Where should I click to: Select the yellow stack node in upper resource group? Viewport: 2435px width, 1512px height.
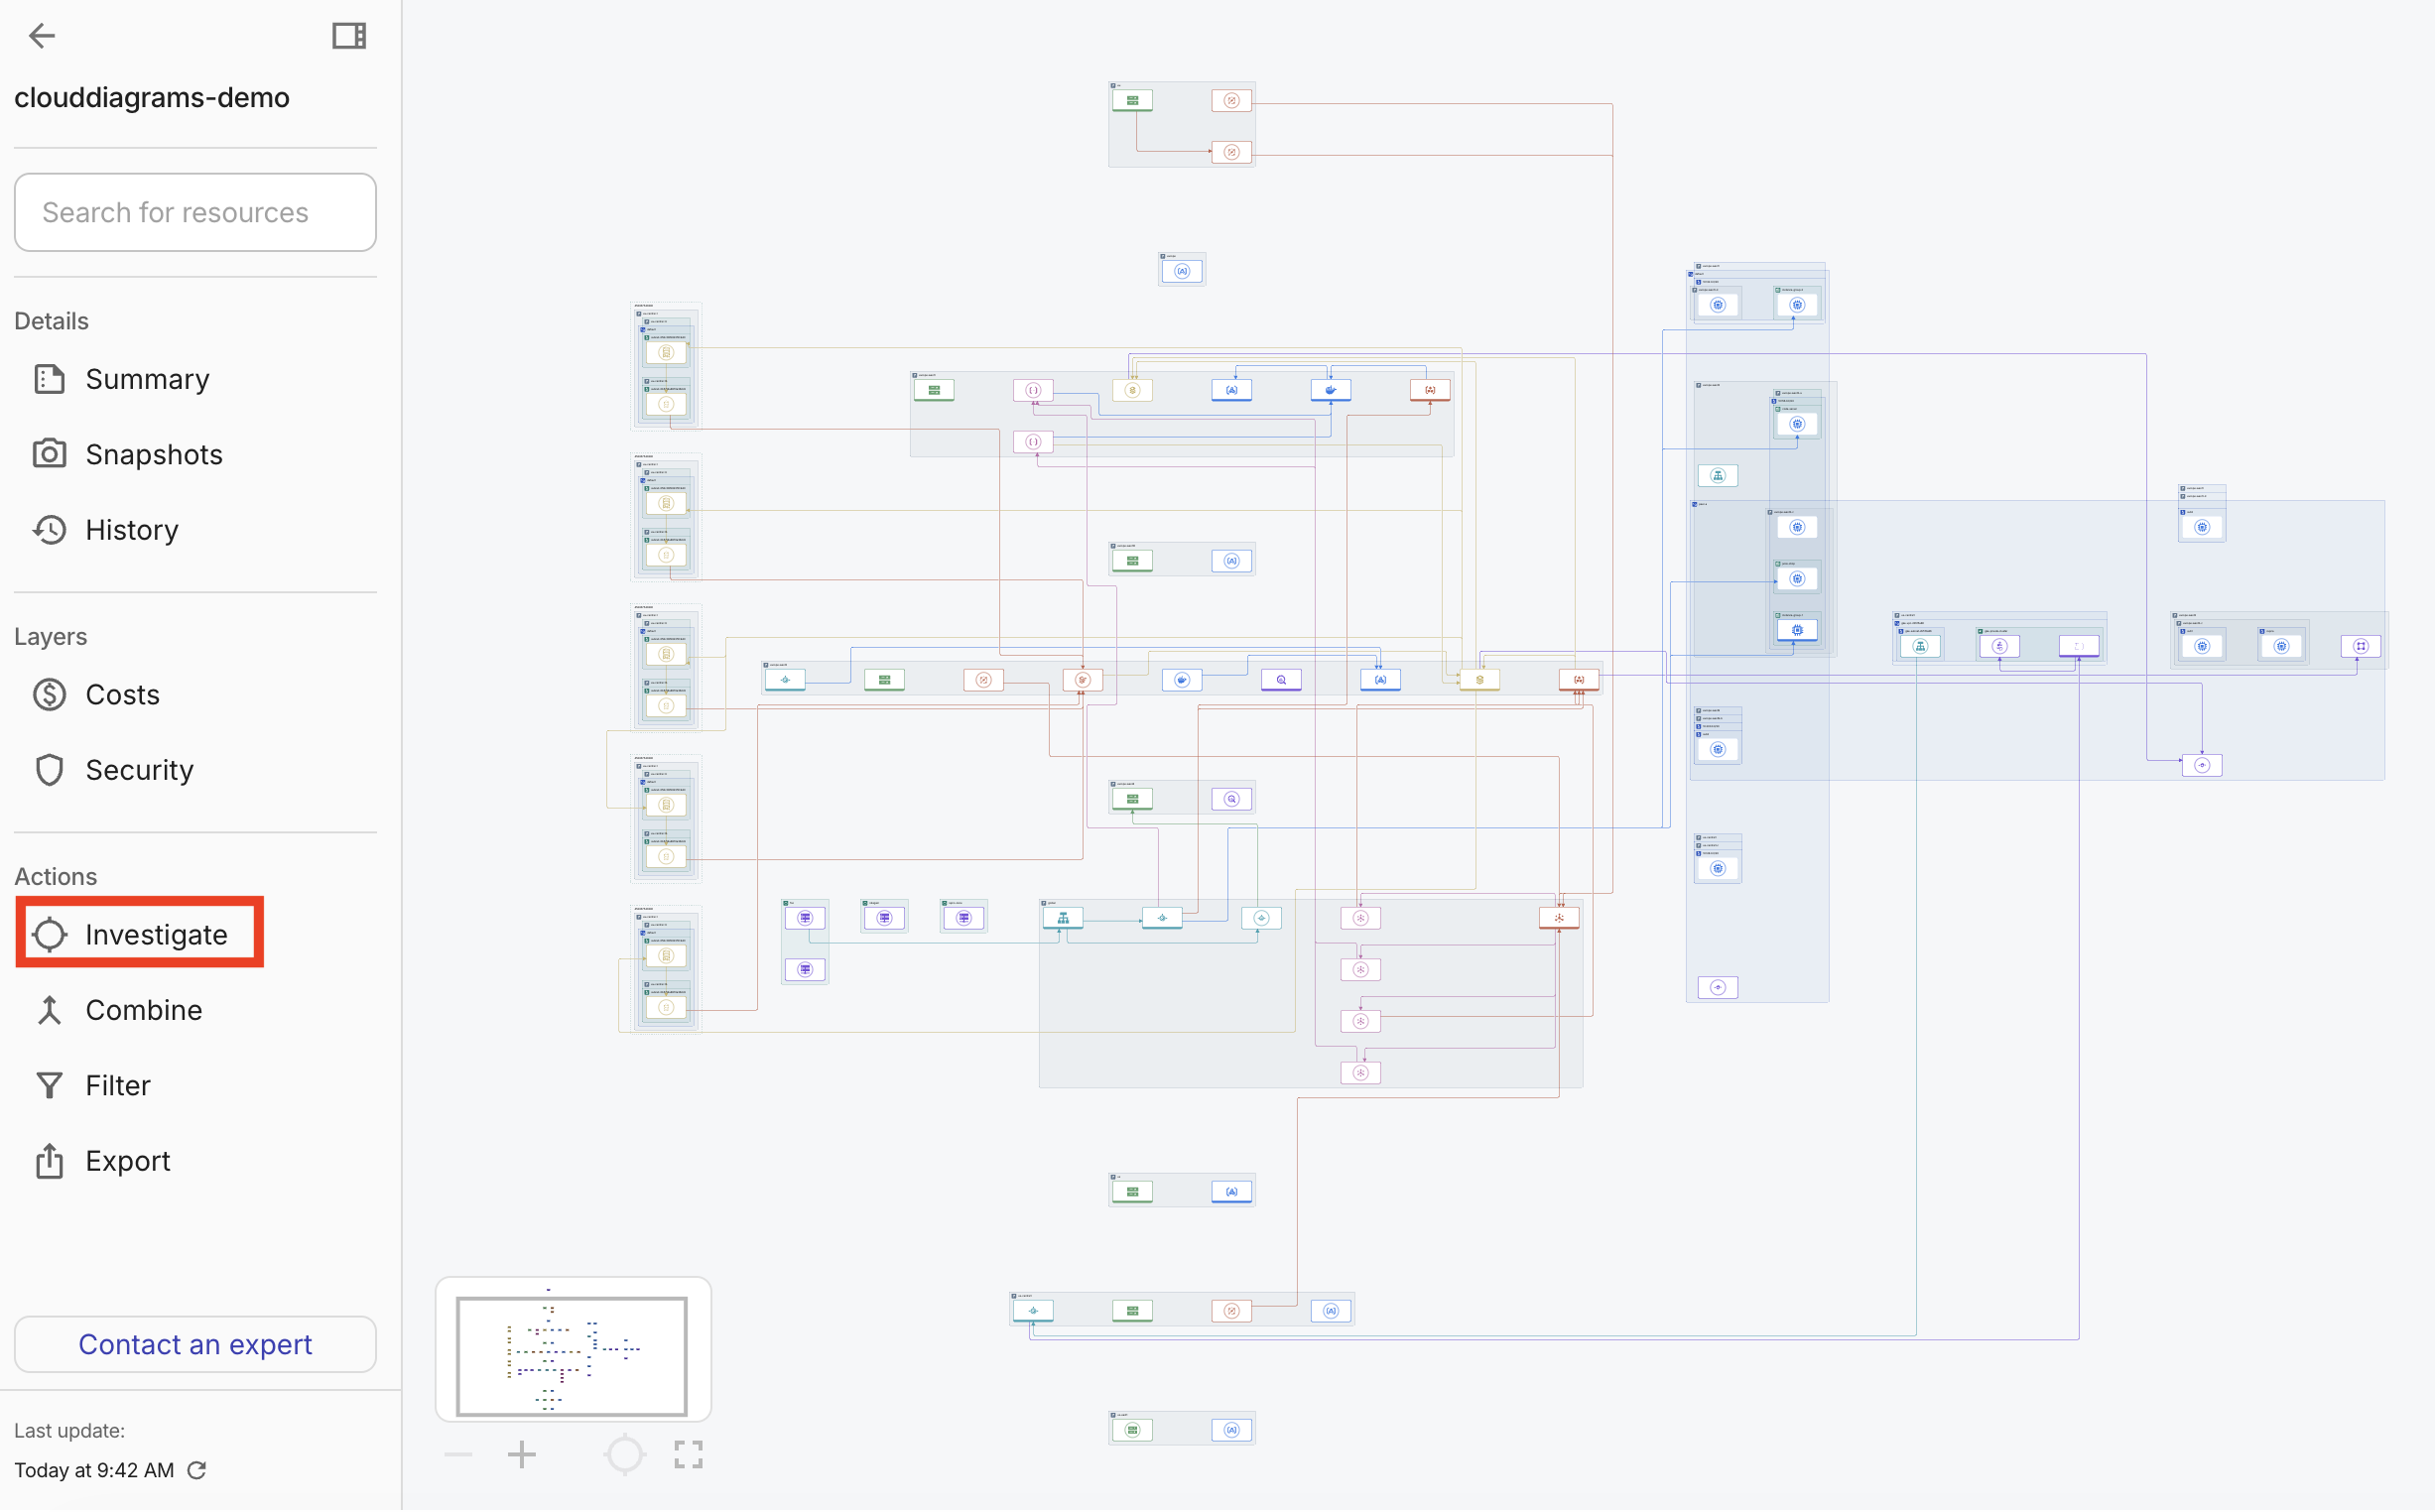click(1133, 390)
